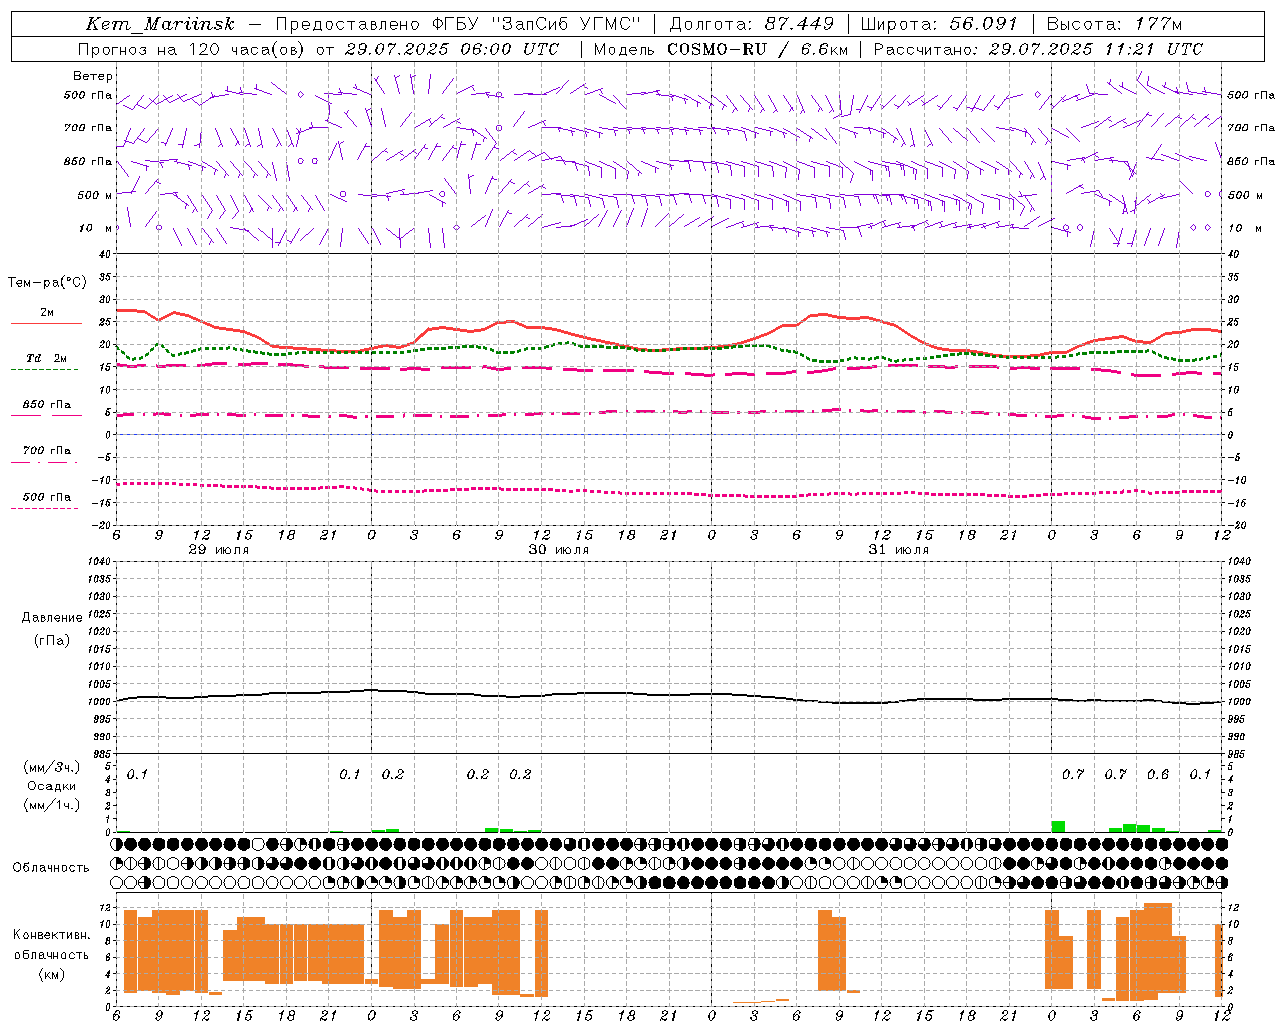Click Рассчитано: 29.07.2025 11:21 UTC text
Screen dimensions: 1280x1024
(1038, 49)
